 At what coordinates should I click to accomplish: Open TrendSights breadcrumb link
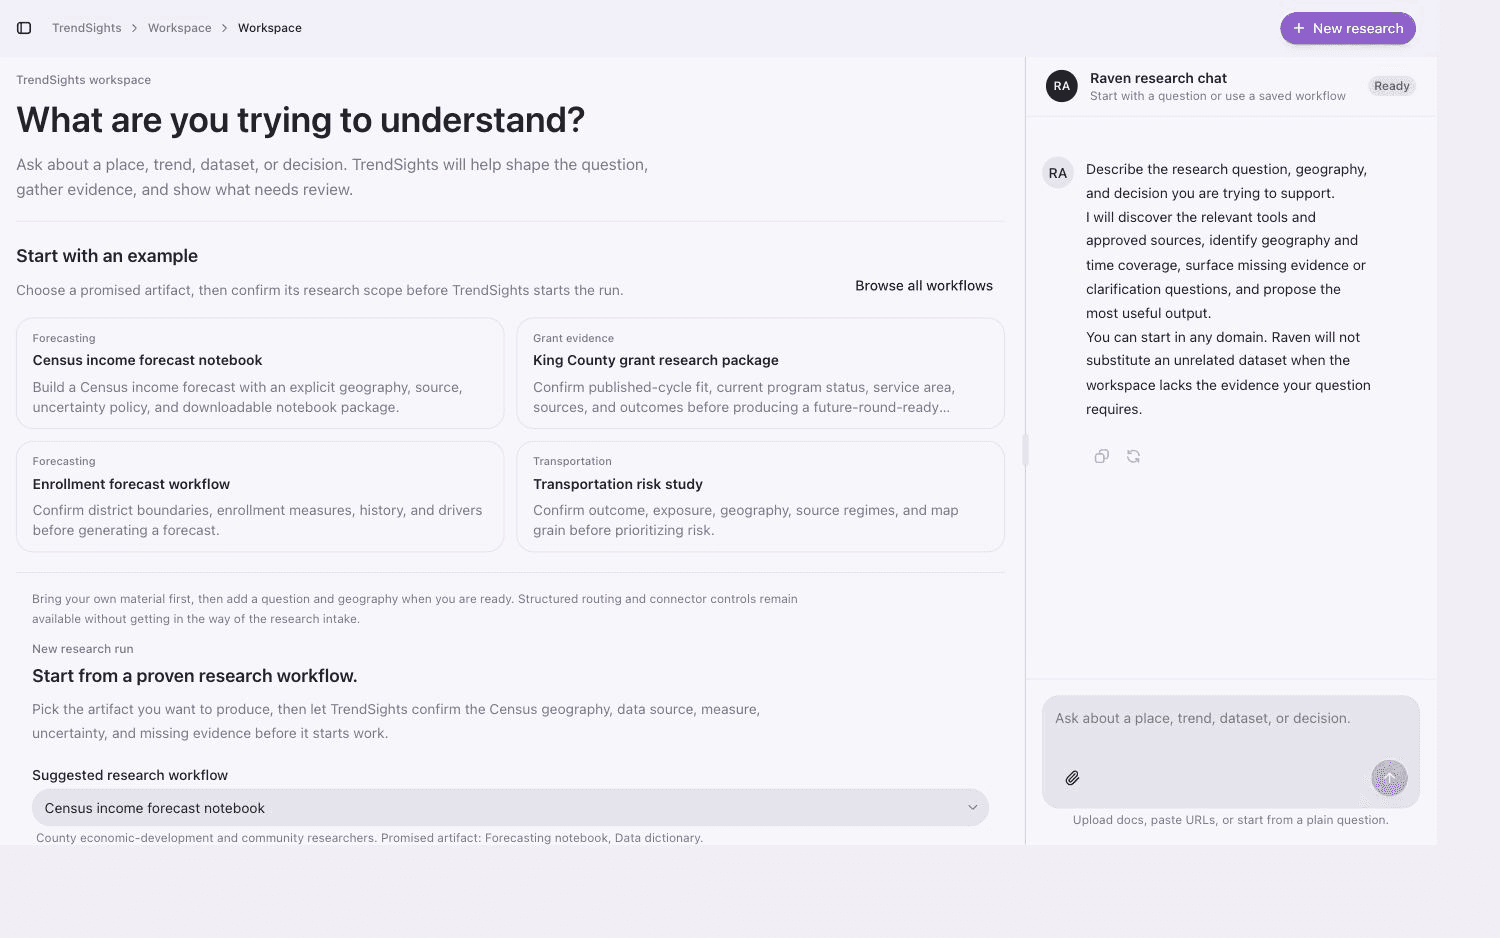pyautogui.click(x=87, y=28)
